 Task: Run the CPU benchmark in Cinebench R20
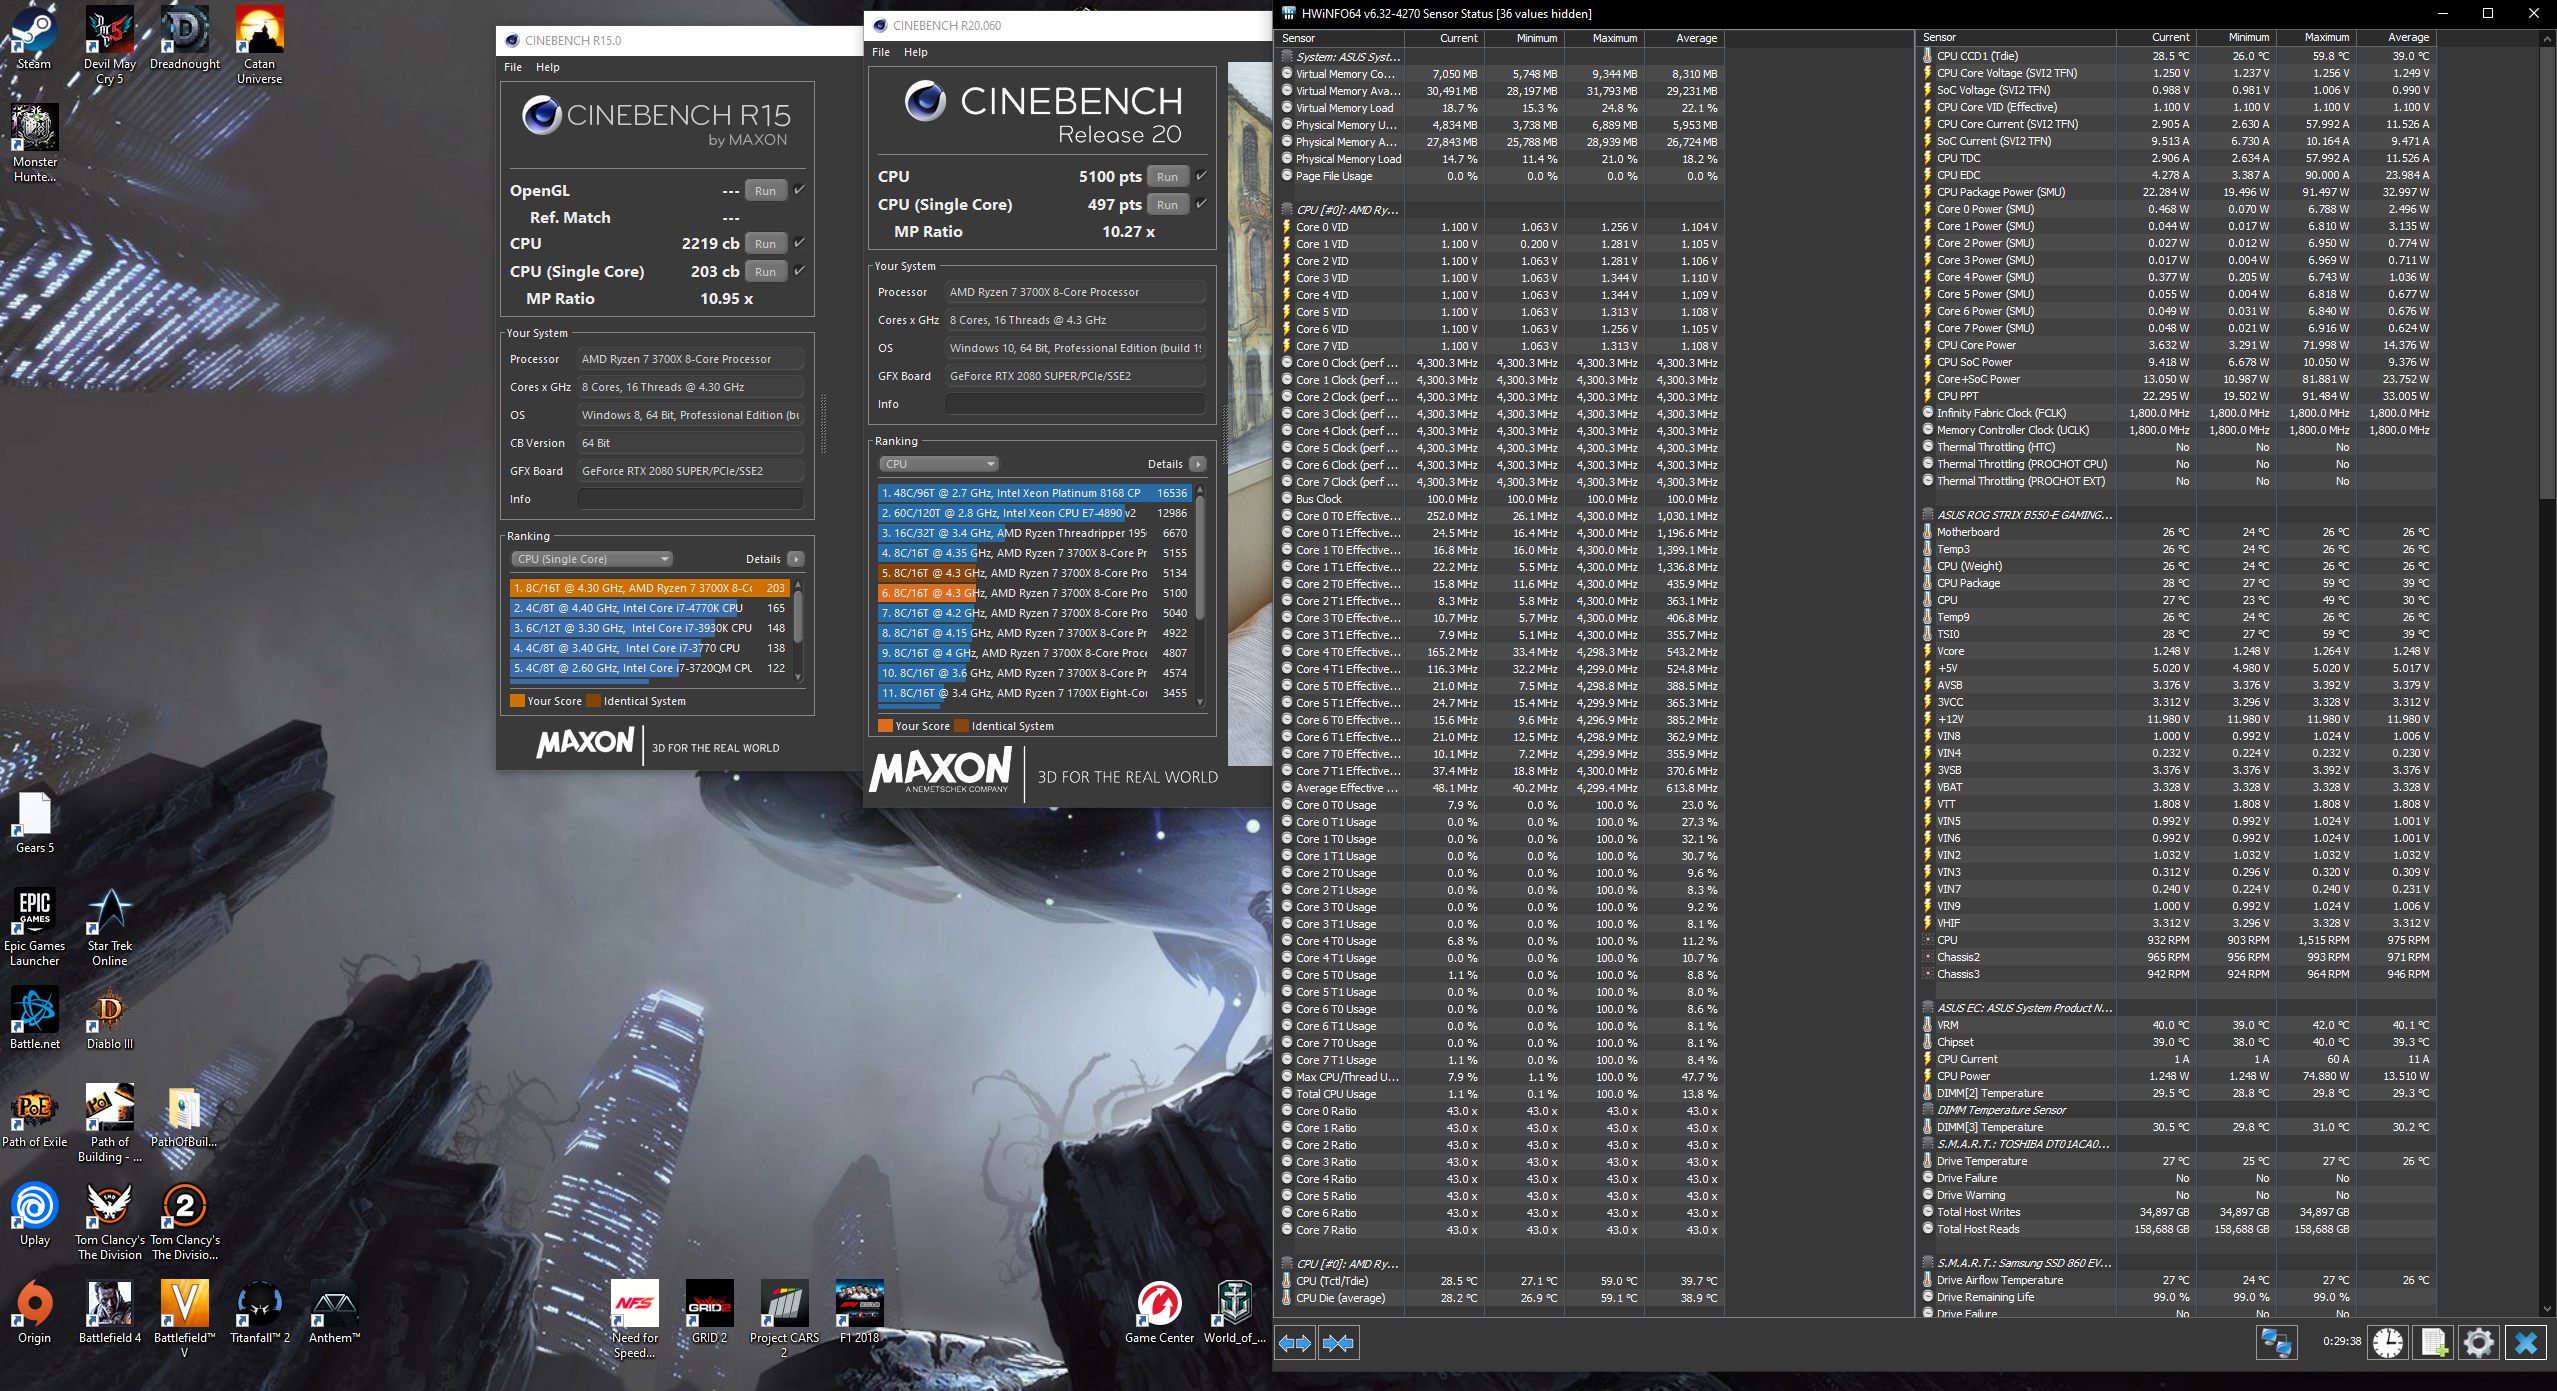click(x=1166, y=175)
